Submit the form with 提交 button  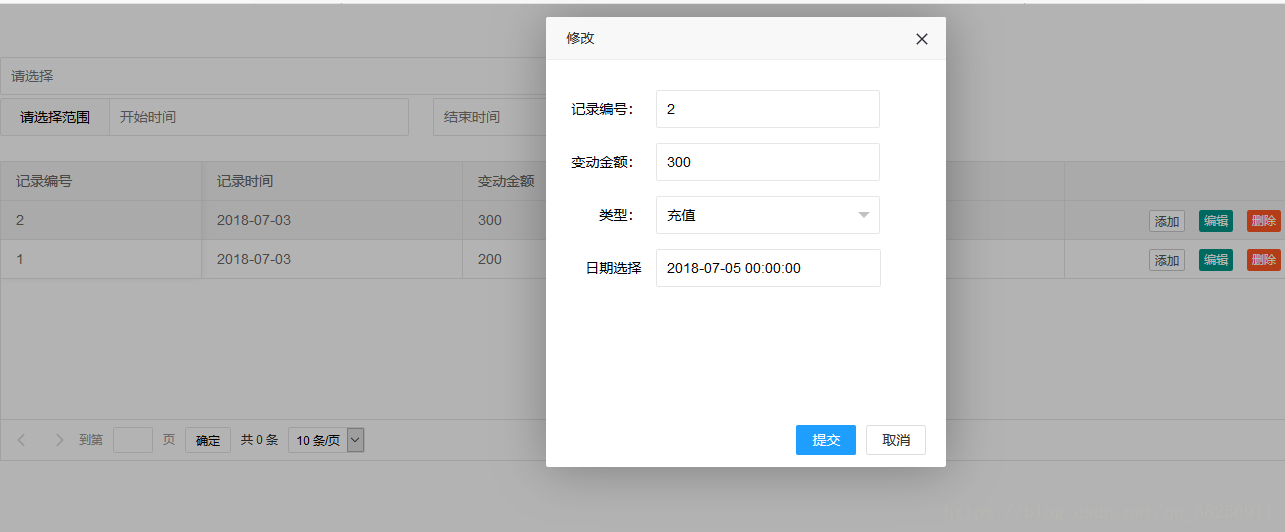826,440
